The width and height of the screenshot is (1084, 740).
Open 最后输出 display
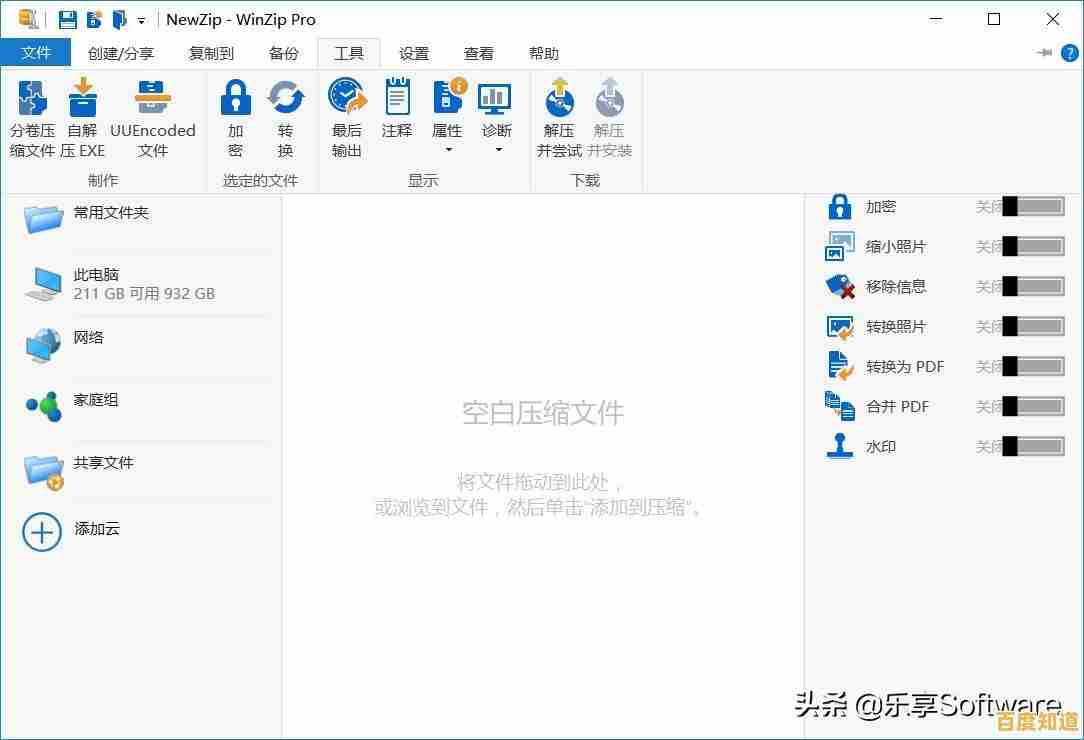pos(346,110)
